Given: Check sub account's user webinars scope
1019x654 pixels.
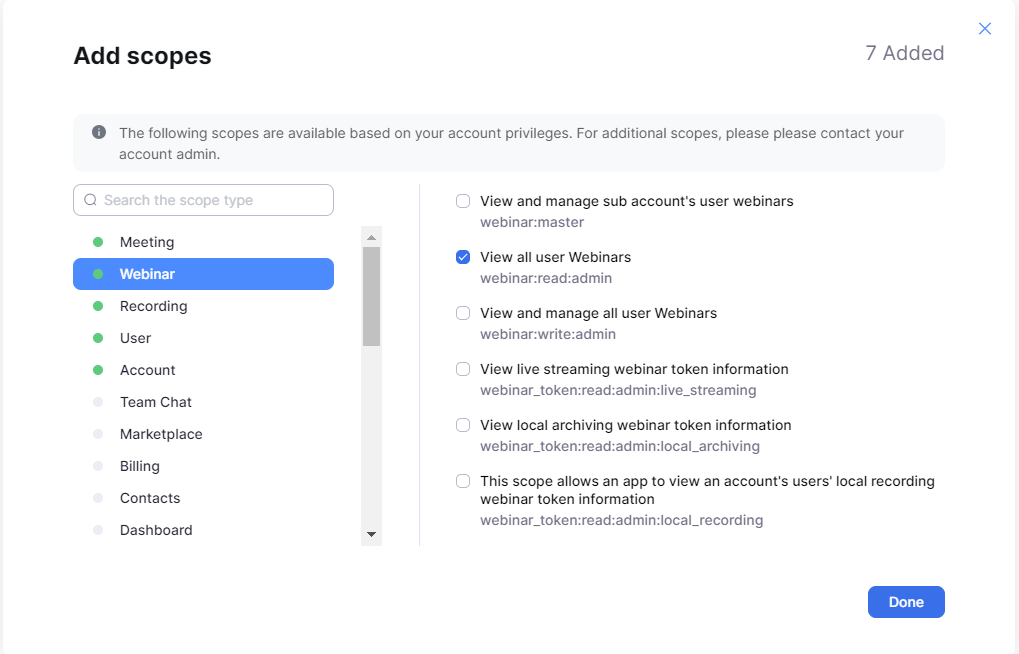Looking at the screenshot, I should click(463, 201).
